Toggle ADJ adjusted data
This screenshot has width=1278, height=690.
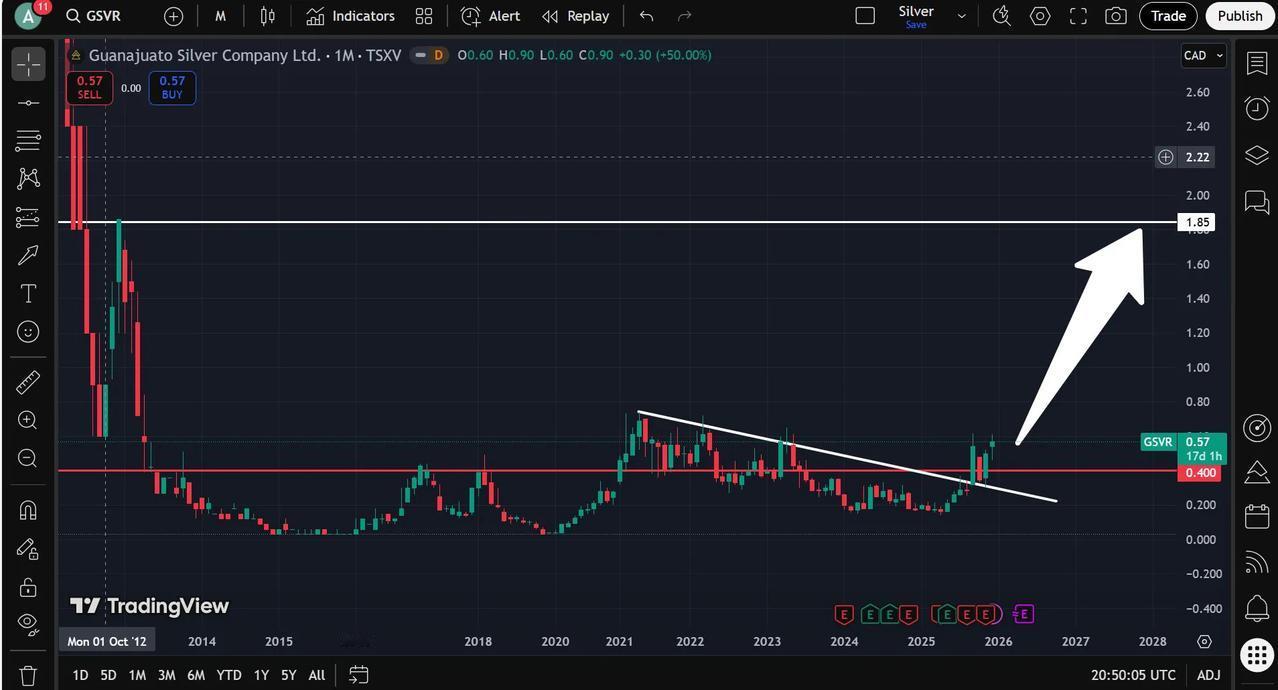pyautogui.click(x=1208, y=675)
